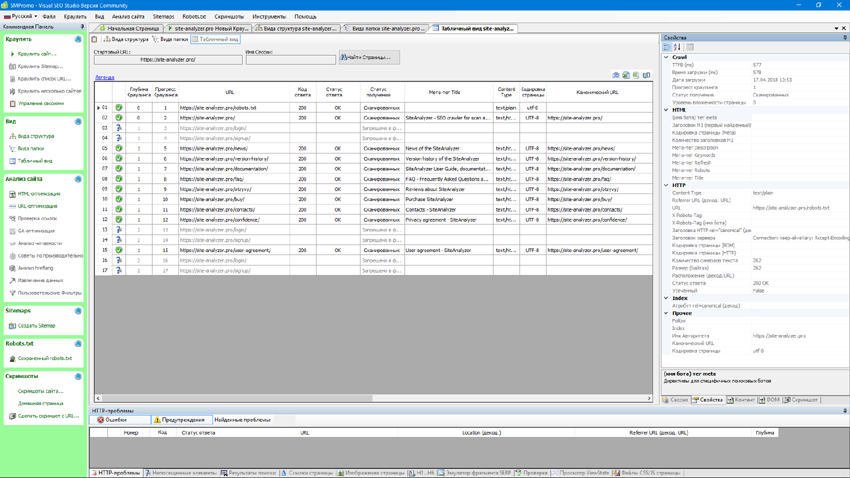
Task: Click the green check status icon in row 01
Action: 119,108
